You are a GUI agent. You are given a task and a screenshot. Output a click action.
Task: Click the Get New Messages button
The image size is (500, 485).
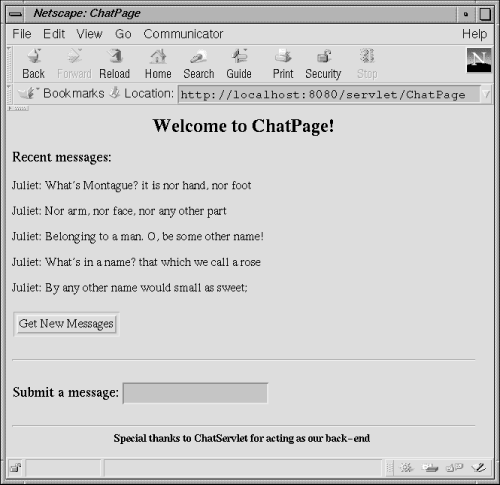click(x=66, y=324)
